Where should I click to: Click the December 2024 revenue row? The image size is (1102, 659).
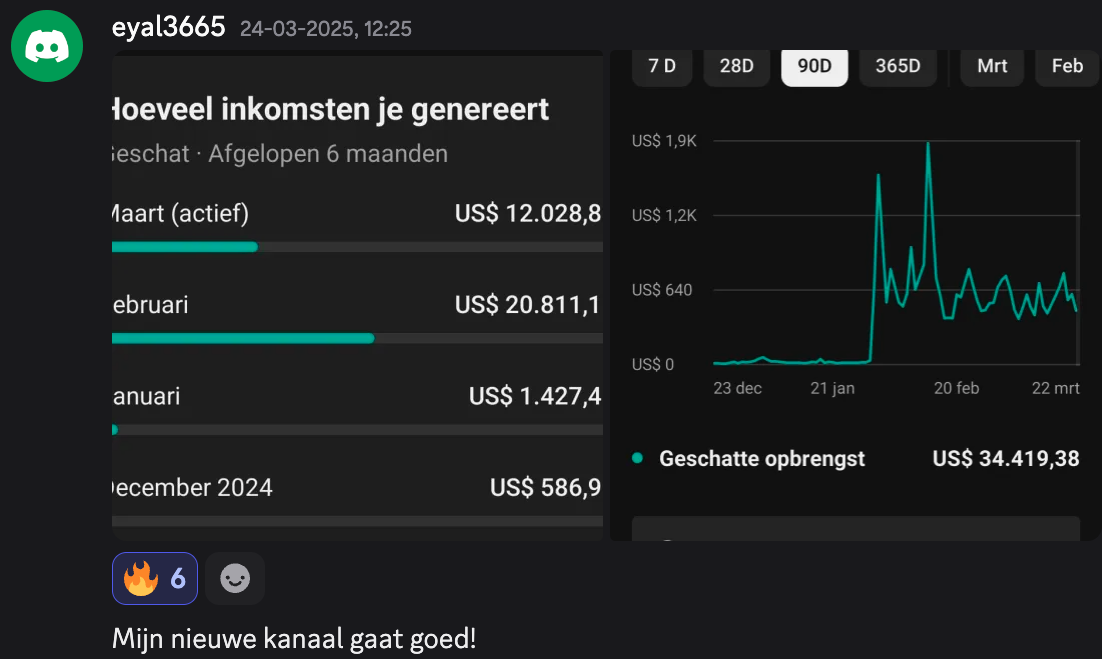click(x=357, y=488)
